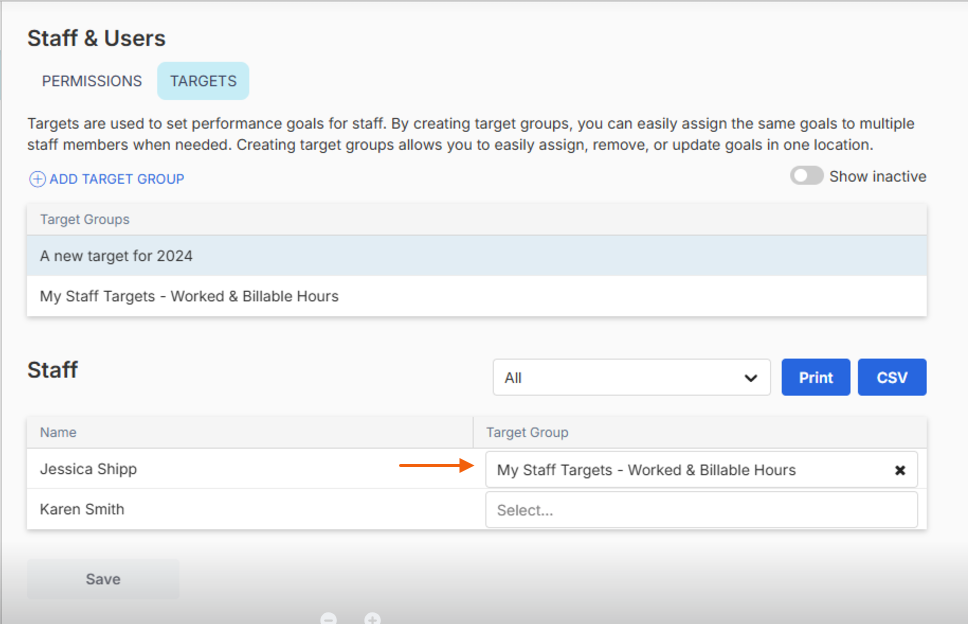This screenshot has width=968, height=624.
Task: Export staff list with CSV button
Action: click(892, 377)
